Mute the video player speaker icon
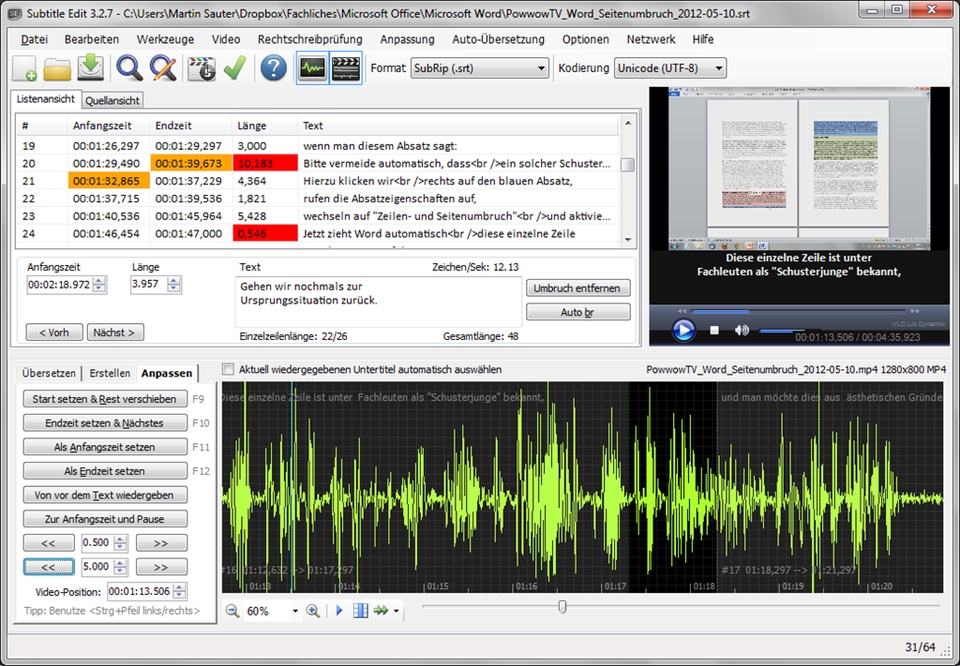 pos(741,331)
